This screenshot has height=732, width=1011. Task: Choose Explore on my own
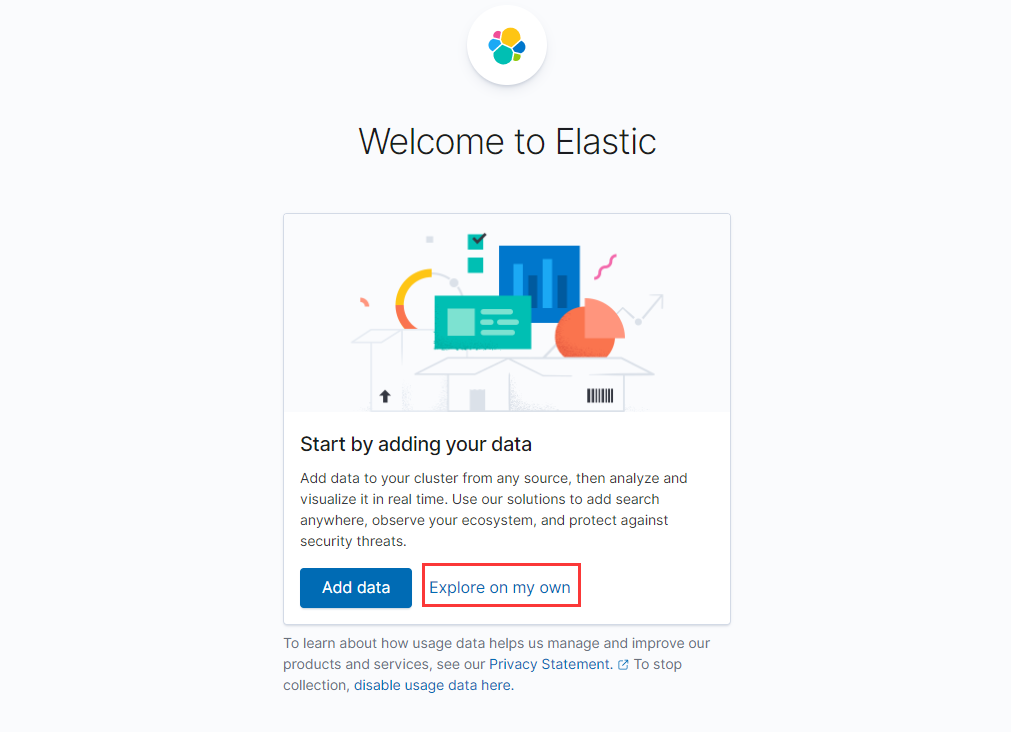500,588
